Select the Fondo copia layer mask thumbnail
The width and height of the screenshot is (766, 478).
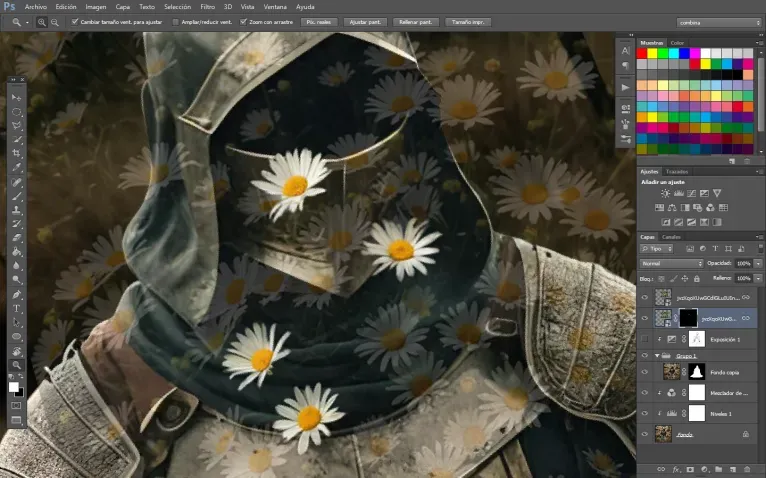coord(697,372)
